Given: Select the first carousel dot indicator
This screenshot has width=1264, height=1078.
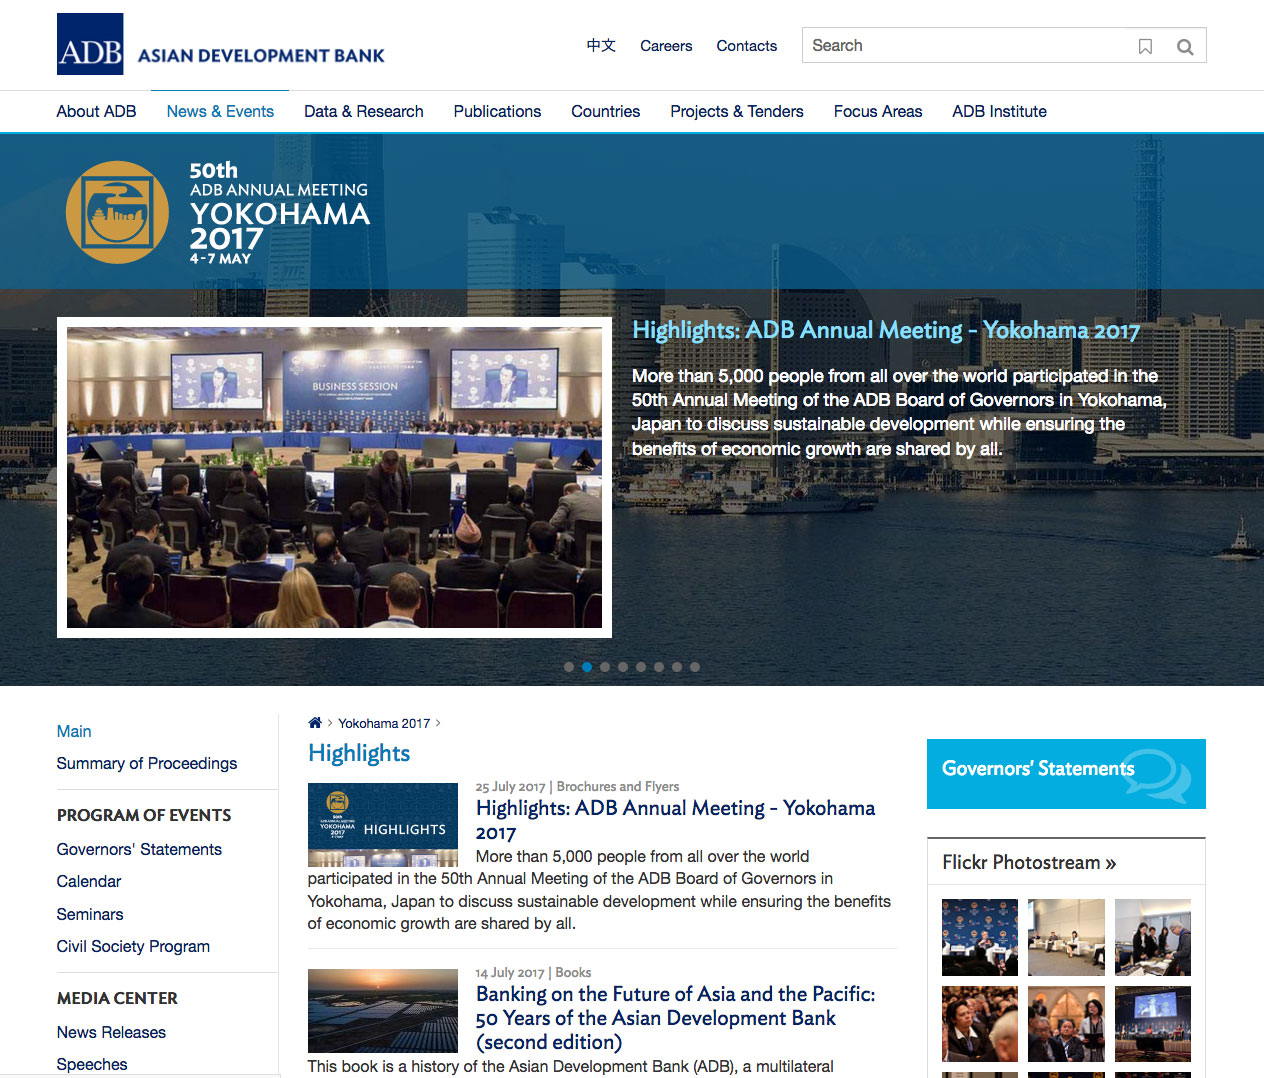Looking at the screenshot, I should [x=569, y=667].
